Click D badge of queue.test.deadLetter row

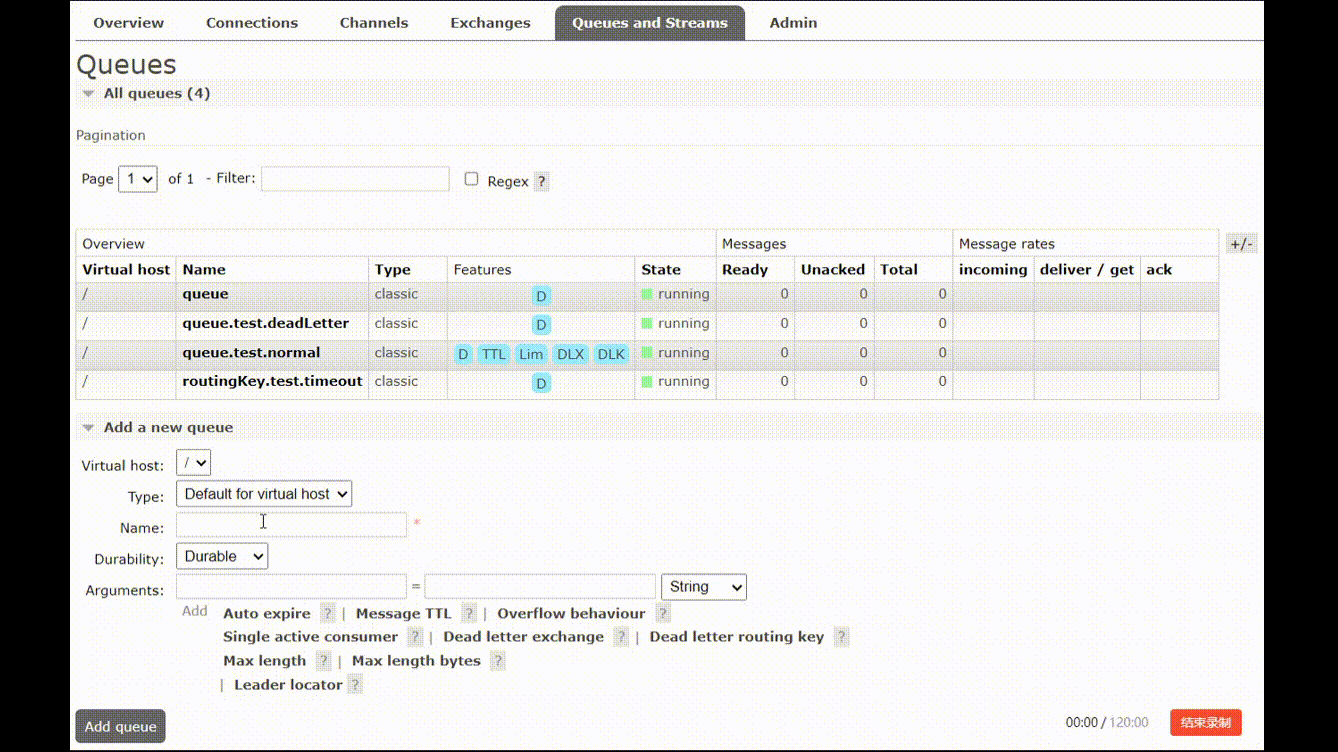(541, 325)
